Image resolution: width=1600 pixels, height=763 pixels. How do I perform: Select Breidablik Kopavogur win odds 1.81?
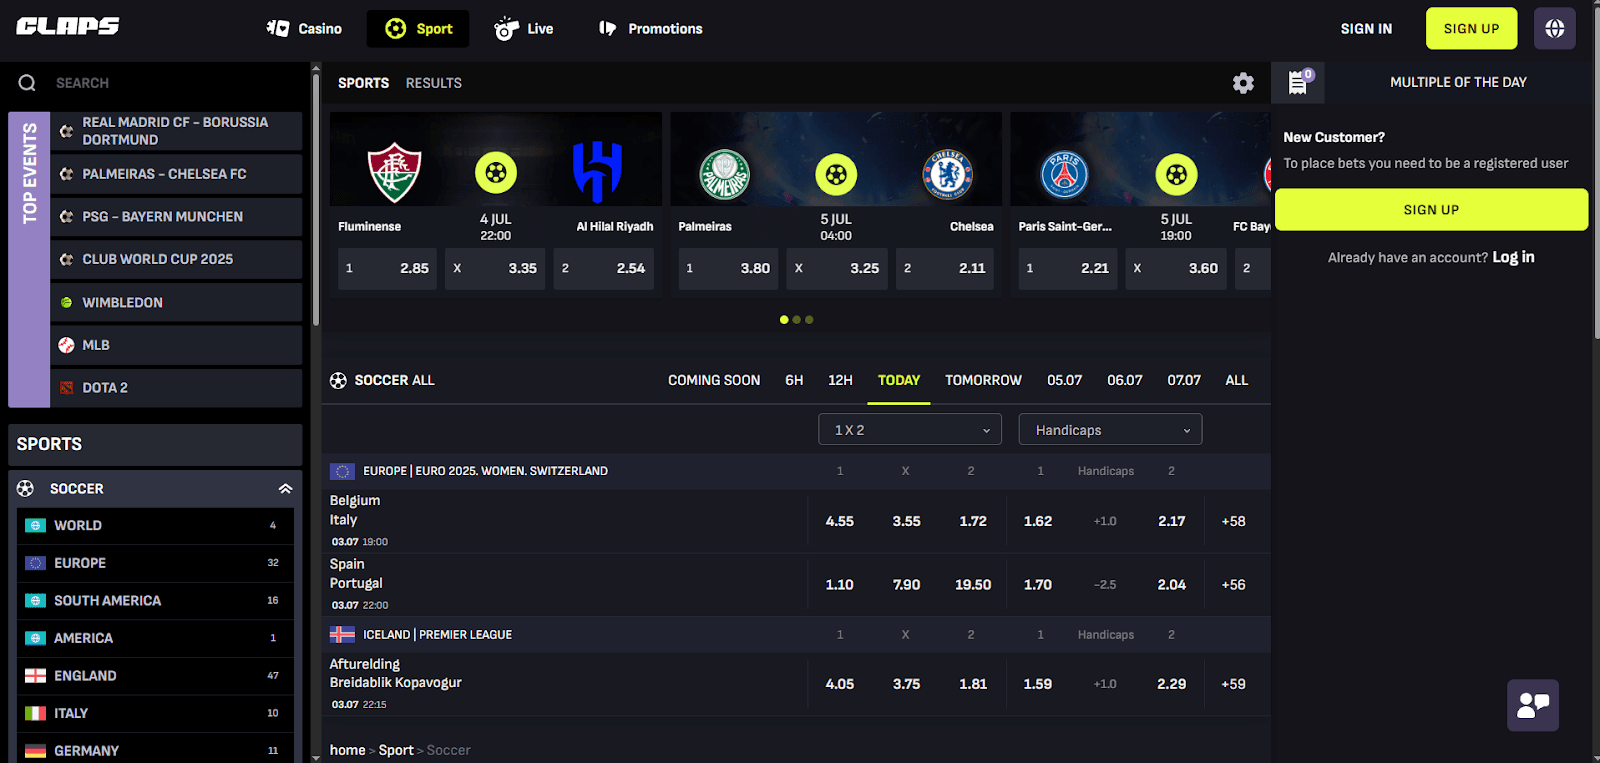point(973,684)
